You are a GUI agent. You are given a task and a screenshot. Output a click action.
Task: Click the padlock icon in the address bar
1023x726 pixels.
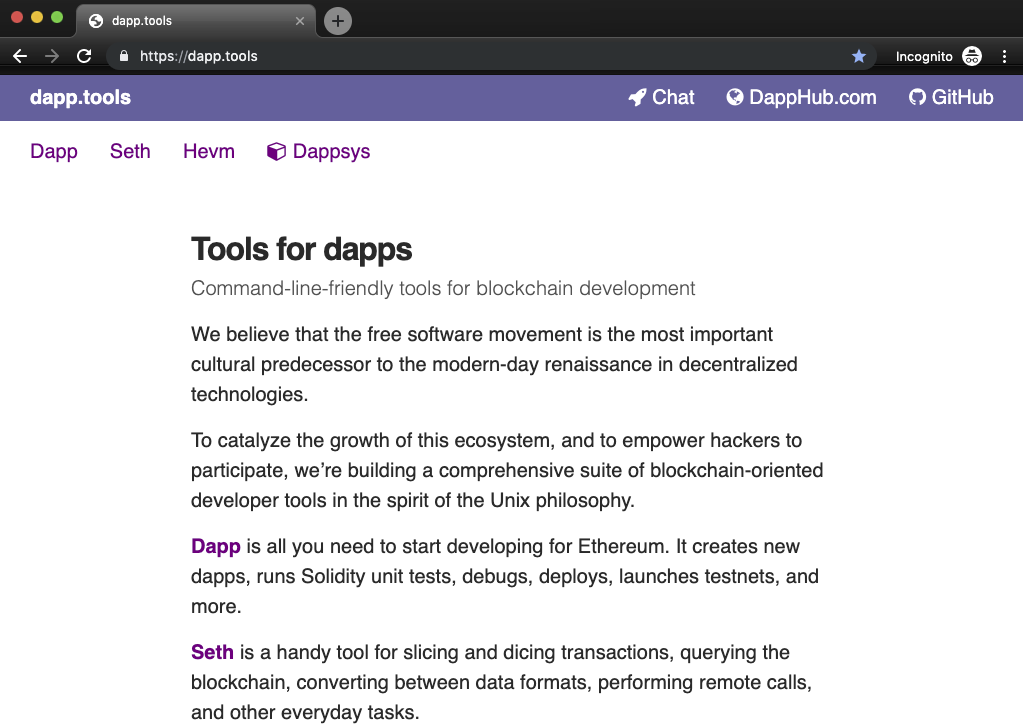point(124,56)
